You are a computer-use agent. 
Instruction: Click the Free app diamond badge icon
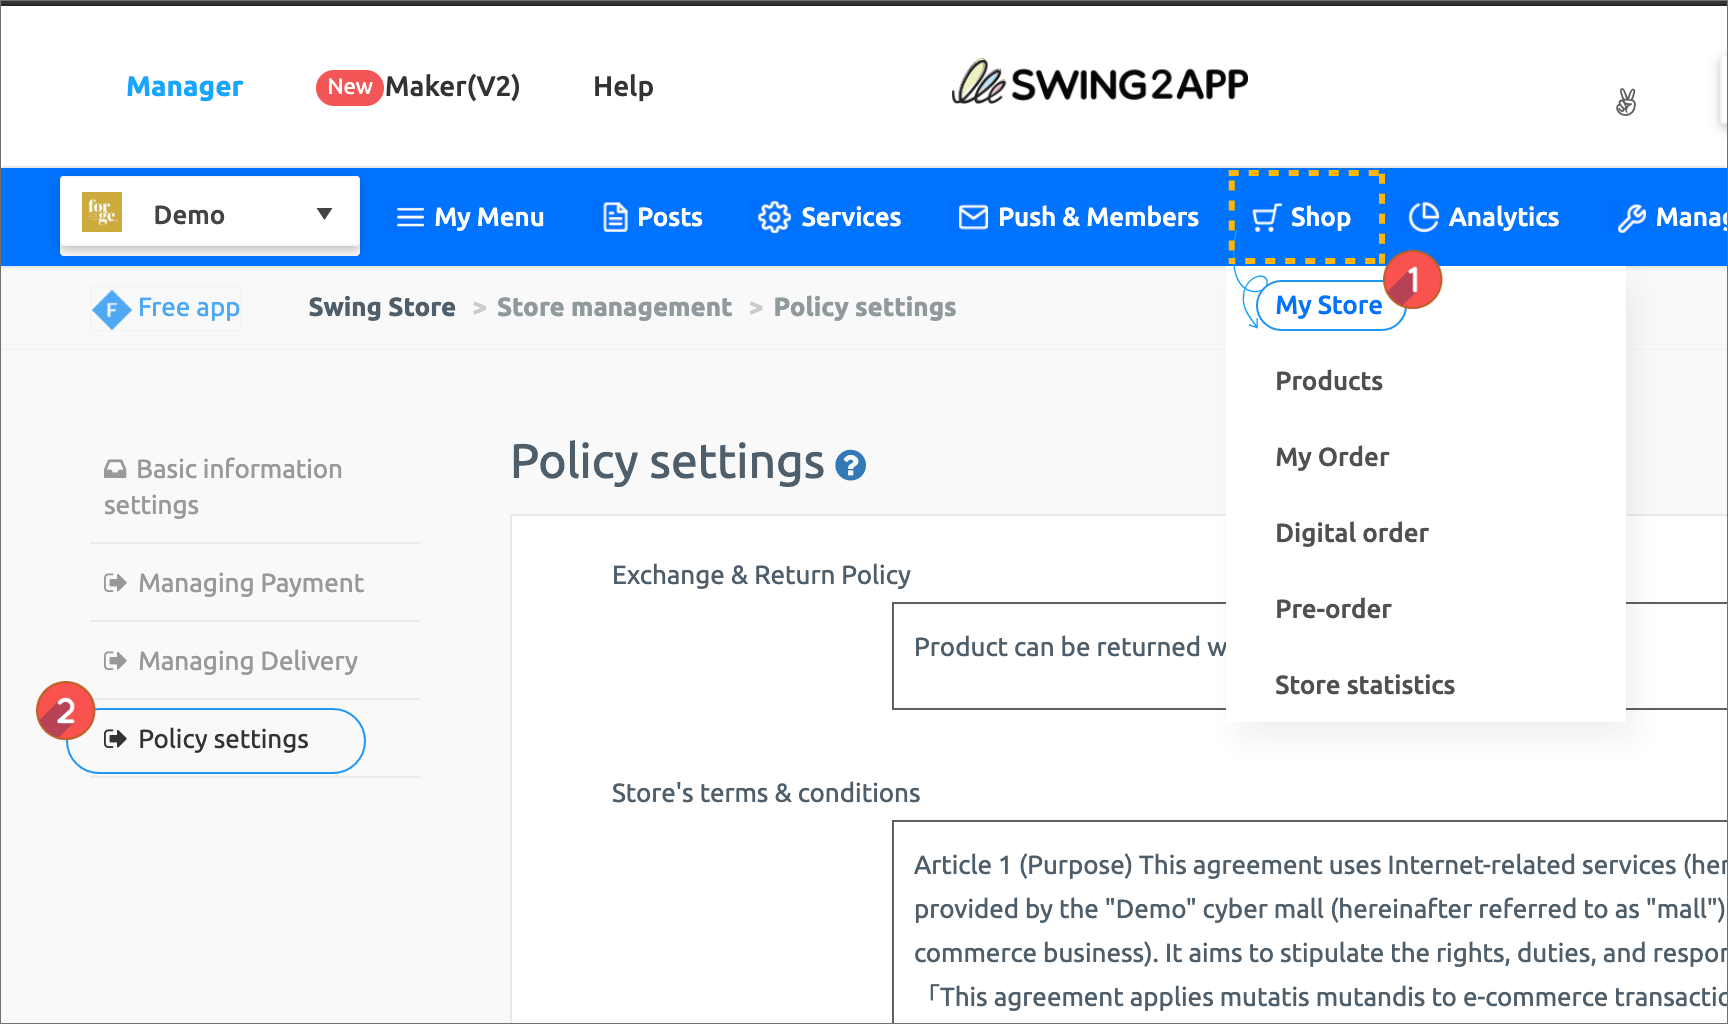point(111,309)
